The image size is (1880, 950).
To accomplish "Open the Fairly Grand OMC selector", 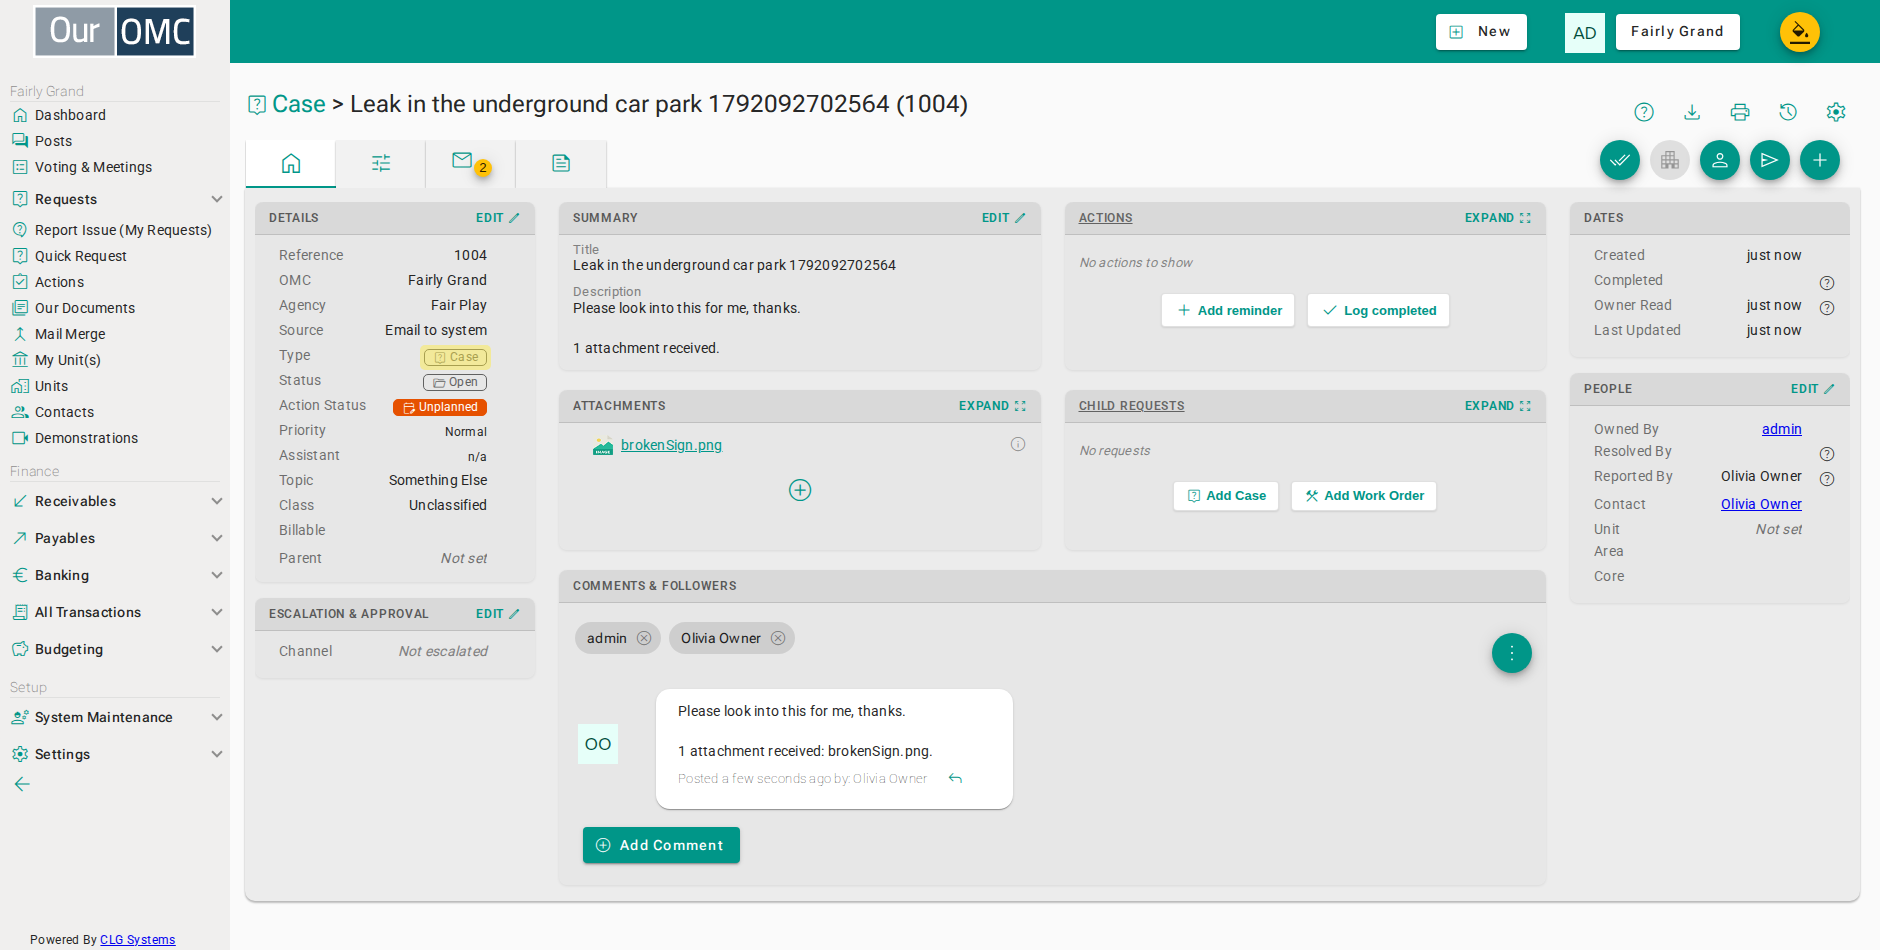I will click(1677, 32).
